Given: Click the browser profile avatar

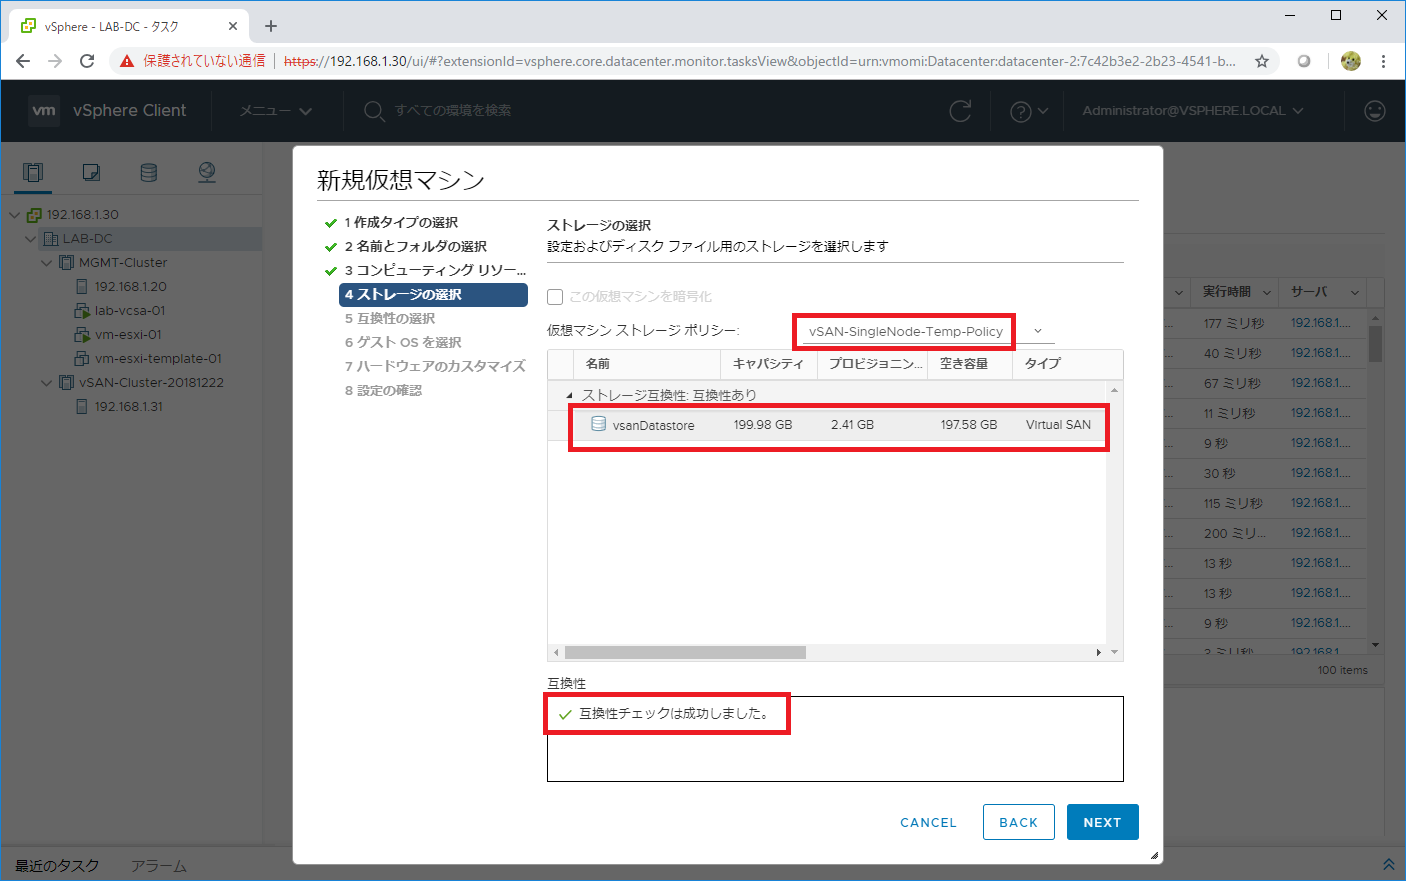Looking at the screenshot, I should 1350,61.
